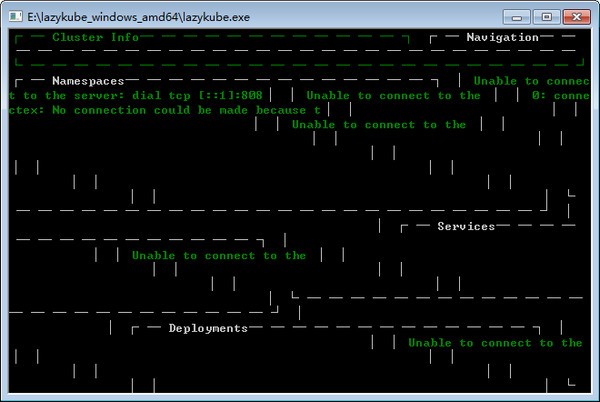Switch to the Services panel
The image size is (600, 402).
[x=466, y=227]
